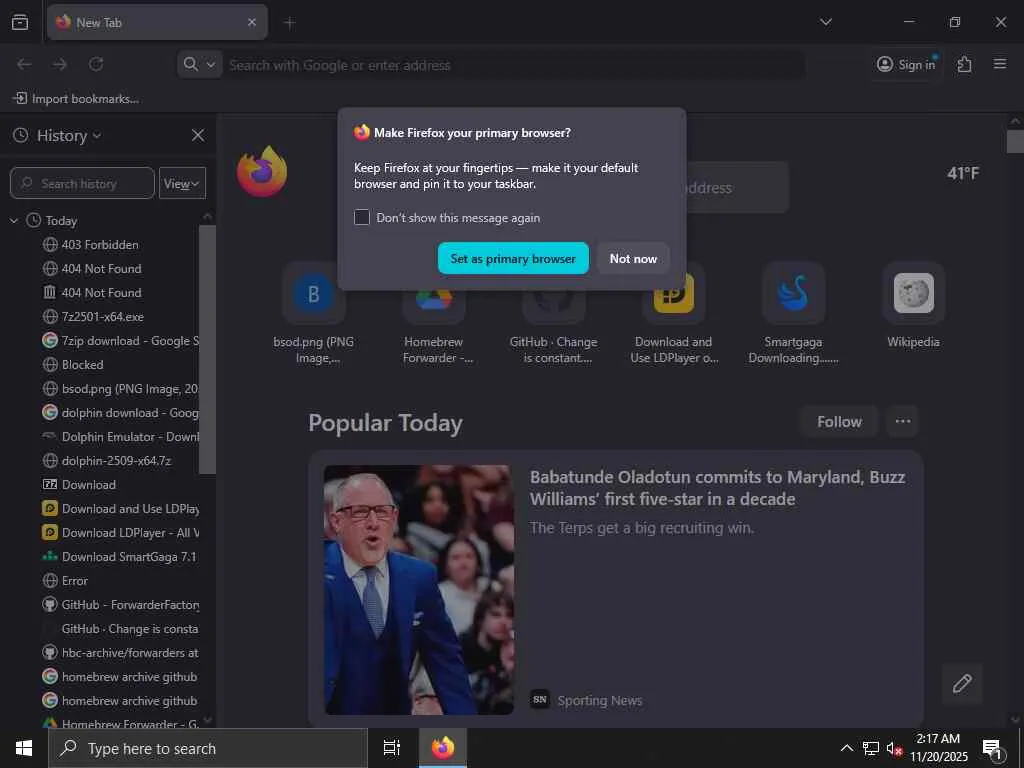Screen dimensions: 1024x768
Task: Close the History sidebar
Action: (x=198, y=135)
